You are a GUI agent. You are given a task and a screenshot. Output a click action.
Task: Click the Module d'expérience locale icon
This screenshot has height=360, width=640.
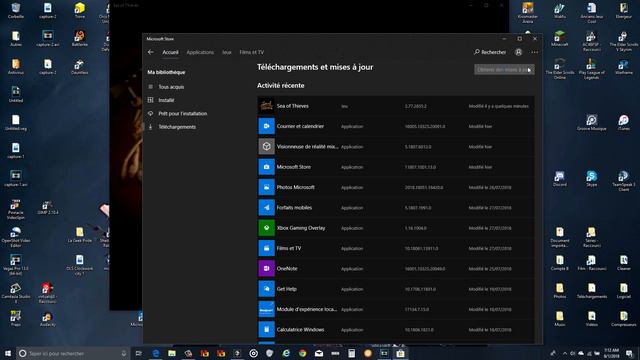[x=267, y=309]
